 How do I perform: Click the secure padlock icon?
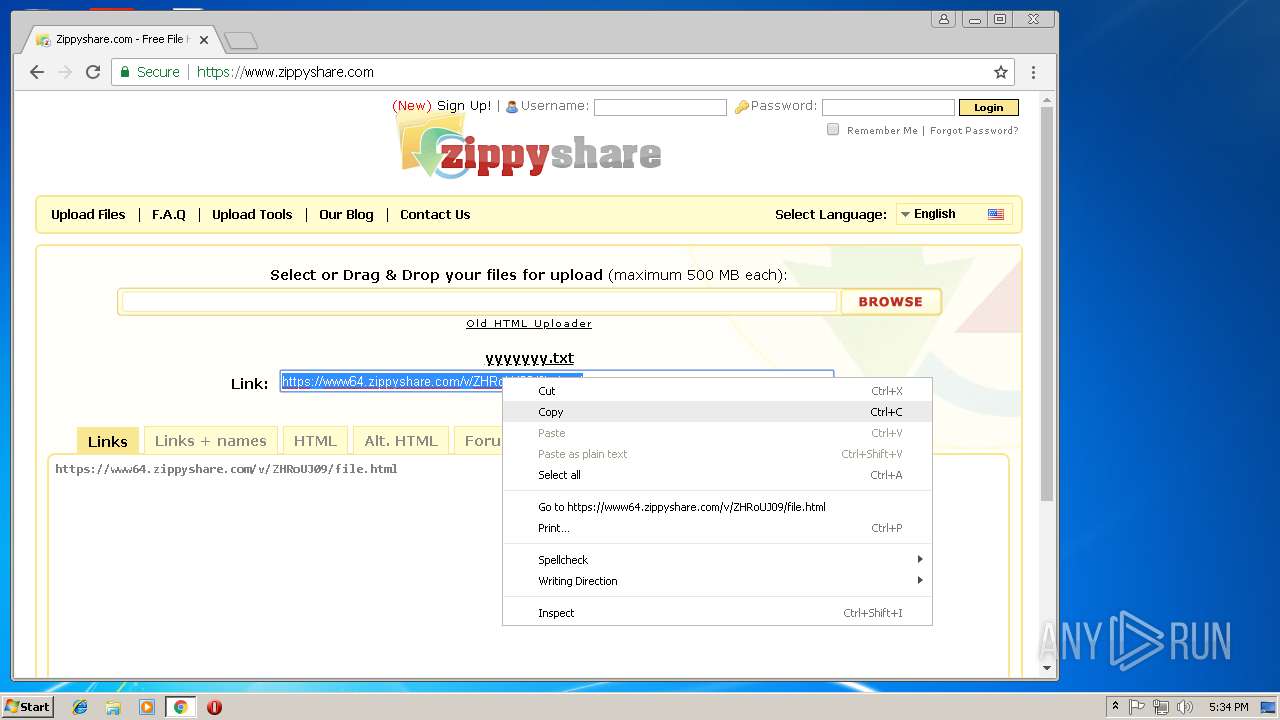click(x=125, y=72)
